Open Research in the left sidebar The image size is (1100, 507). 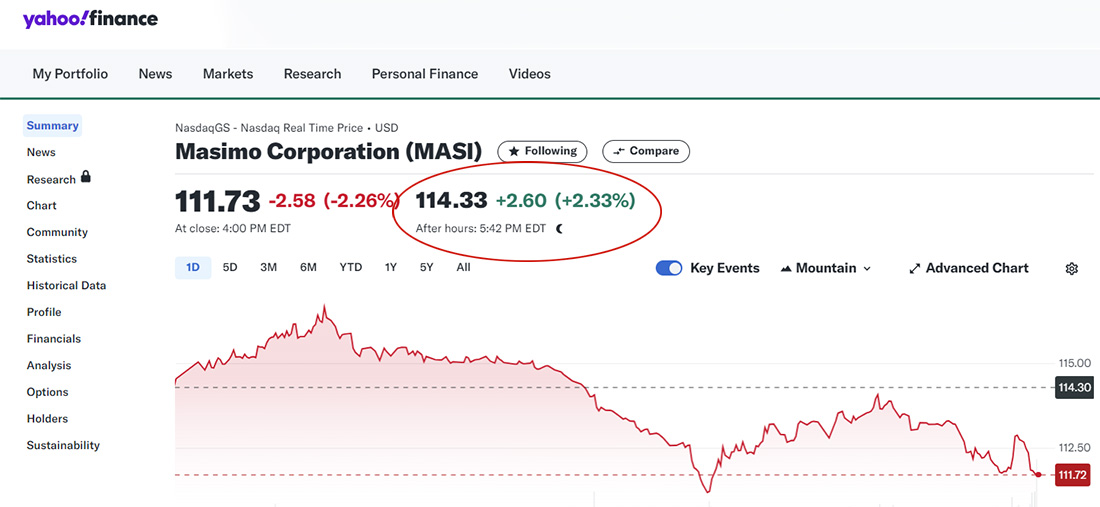pyautogui.click(x=51, y=180)
